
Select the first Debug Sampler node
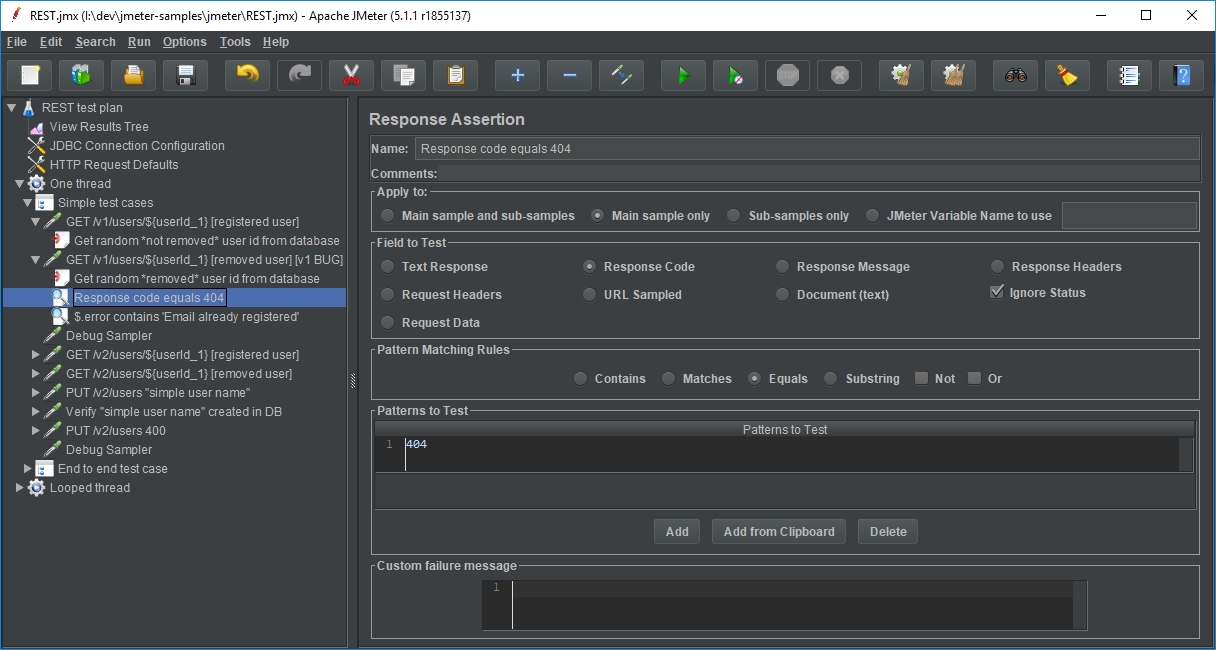(x=109, y=336)
